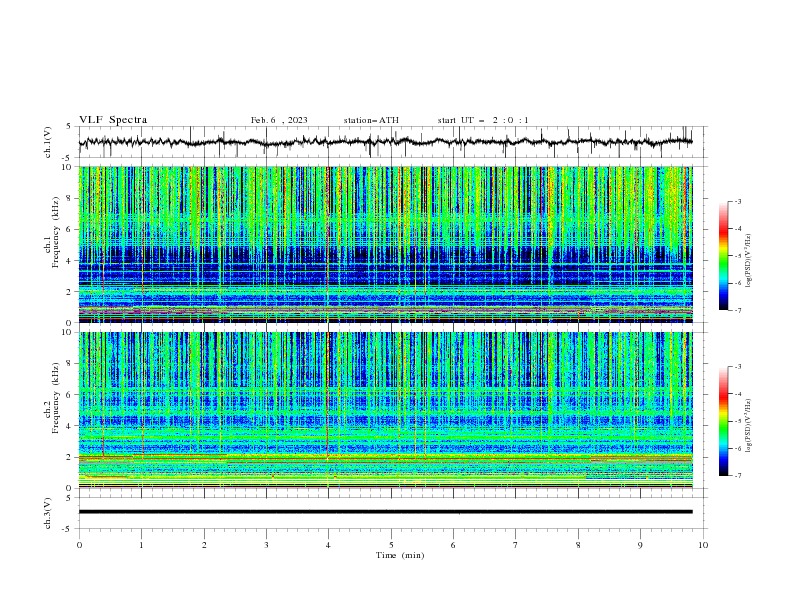The image size is (792, 612).
Task: Click the ch.2 panel color scale bar
Action: click(723, 421)
